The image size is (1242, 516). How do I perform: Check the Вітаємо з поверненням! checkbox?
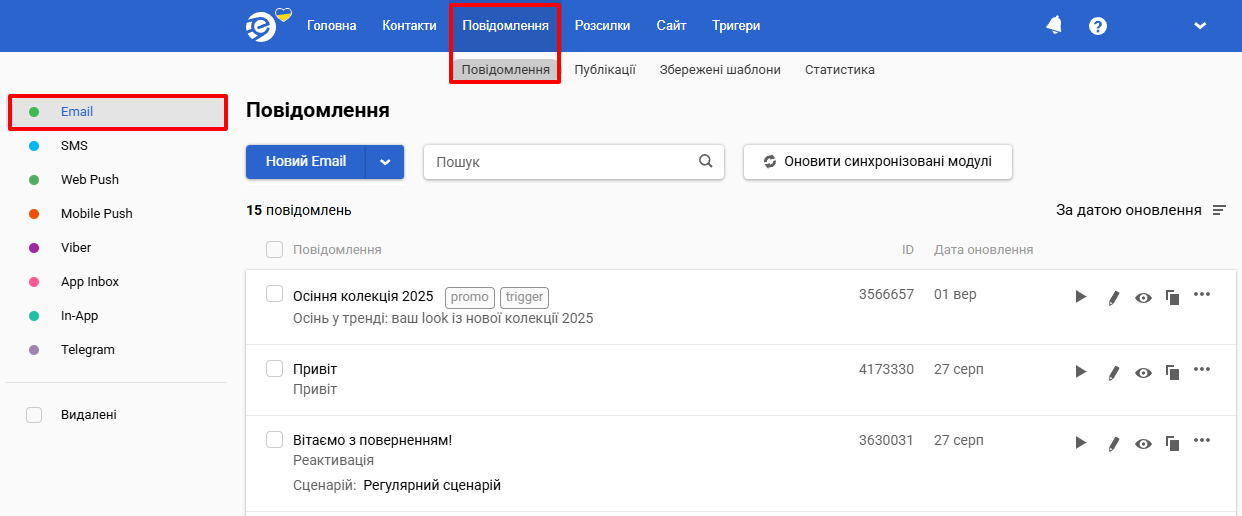pos(274,440)
